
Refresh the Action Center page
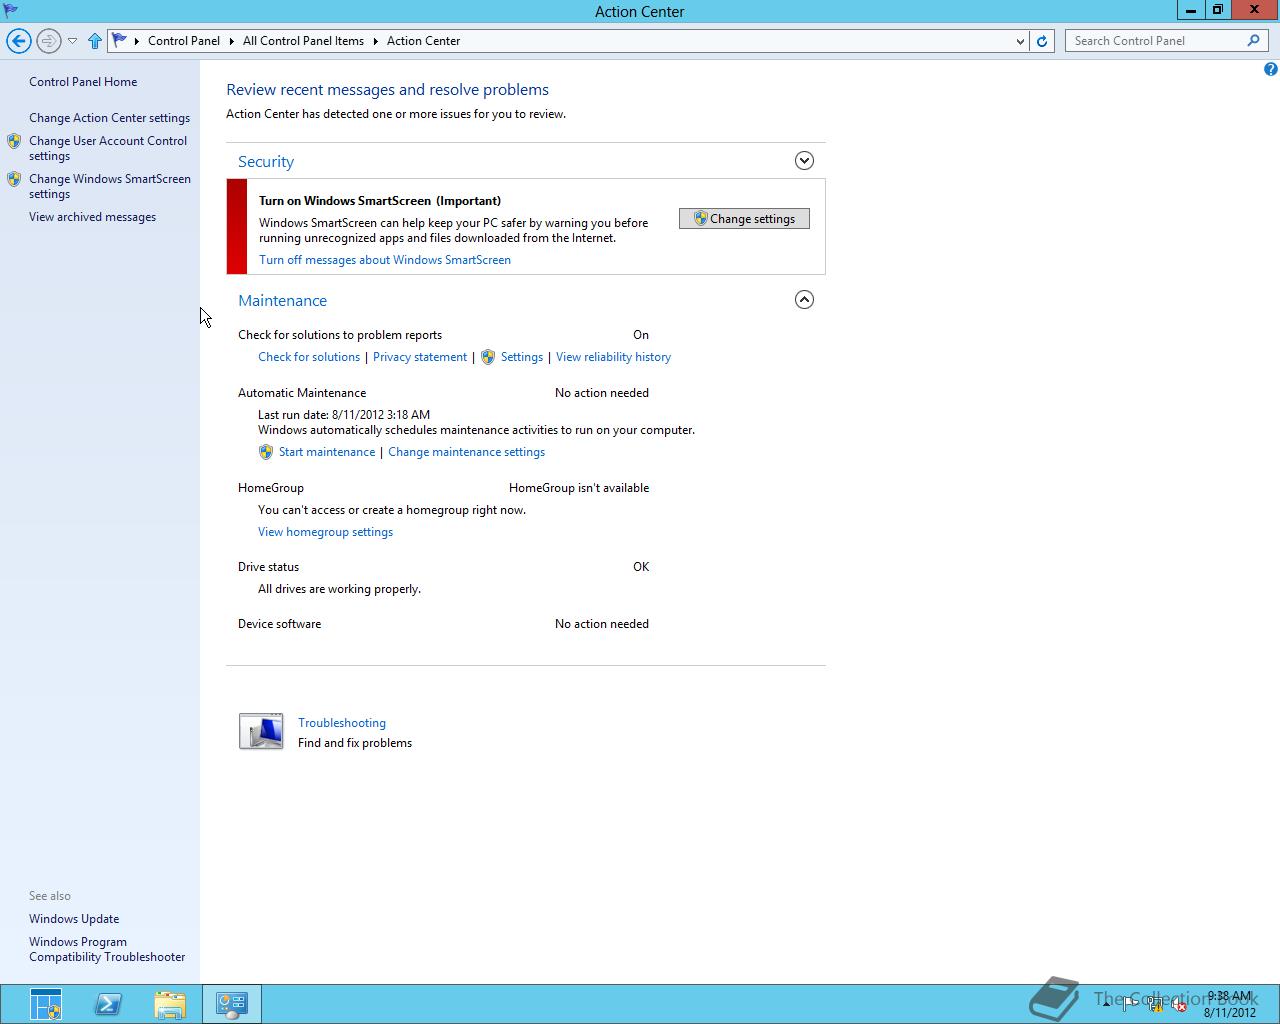(1042, 41)
